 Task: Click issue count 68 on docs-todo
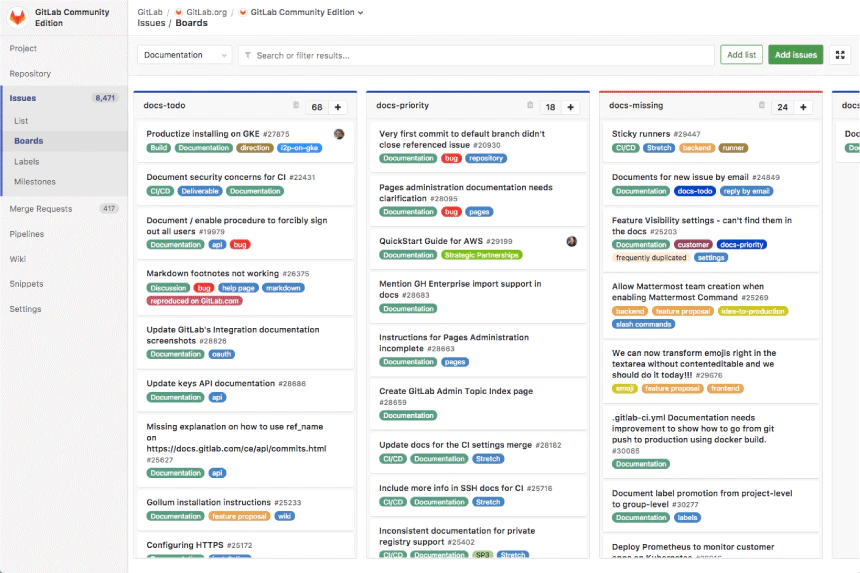pyautogui.click(x=317, y=107)
